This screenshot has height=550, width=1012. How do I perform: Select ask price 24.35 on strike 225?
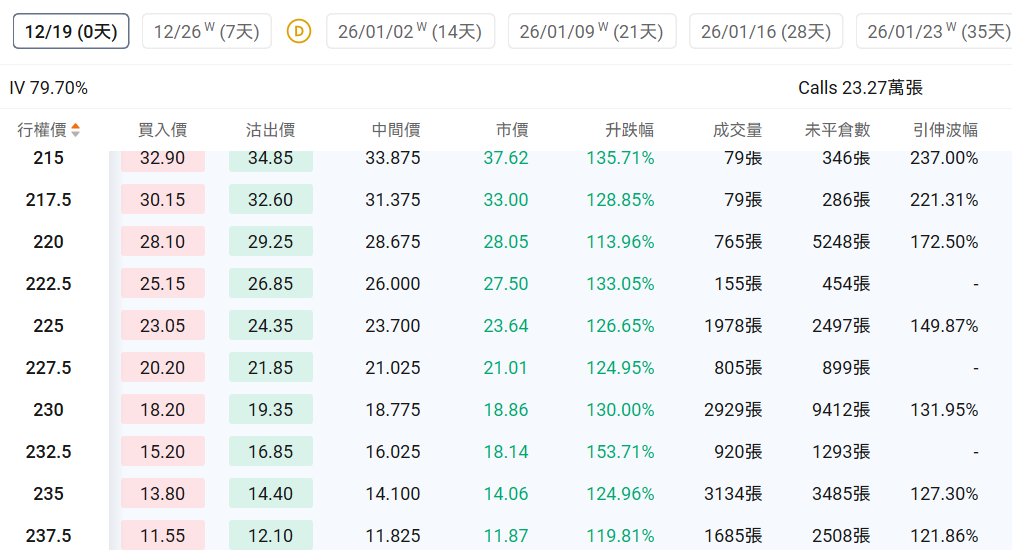pyautogui.click(x=270, y=326)
